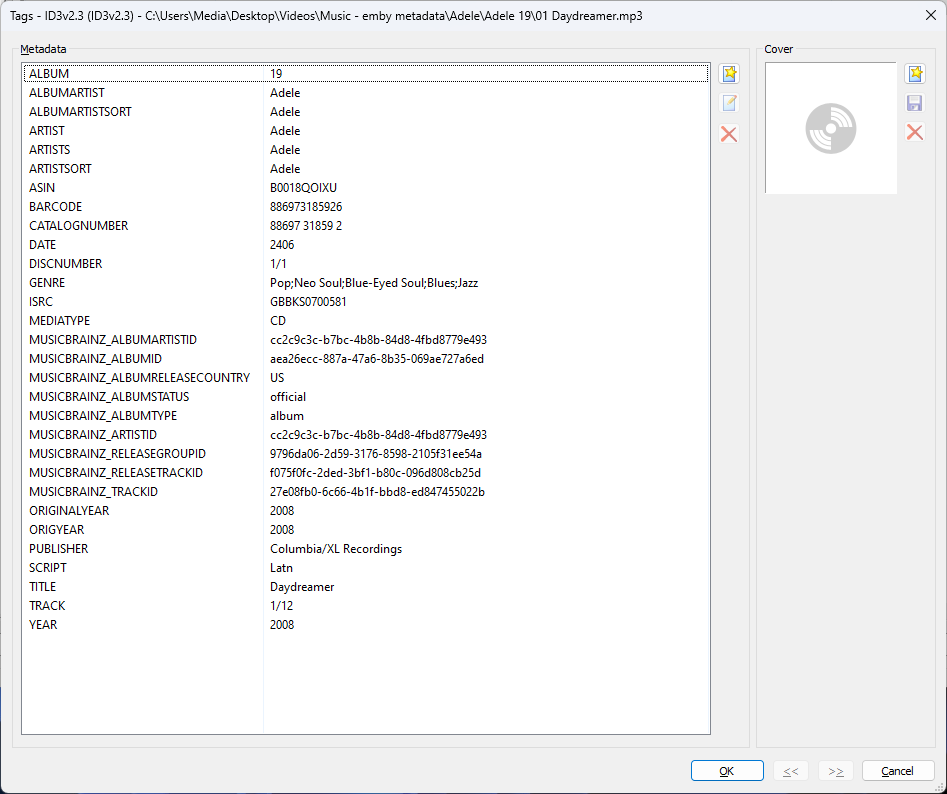Select the TRACK field name
947x794 pixels.
click(47, 606)
